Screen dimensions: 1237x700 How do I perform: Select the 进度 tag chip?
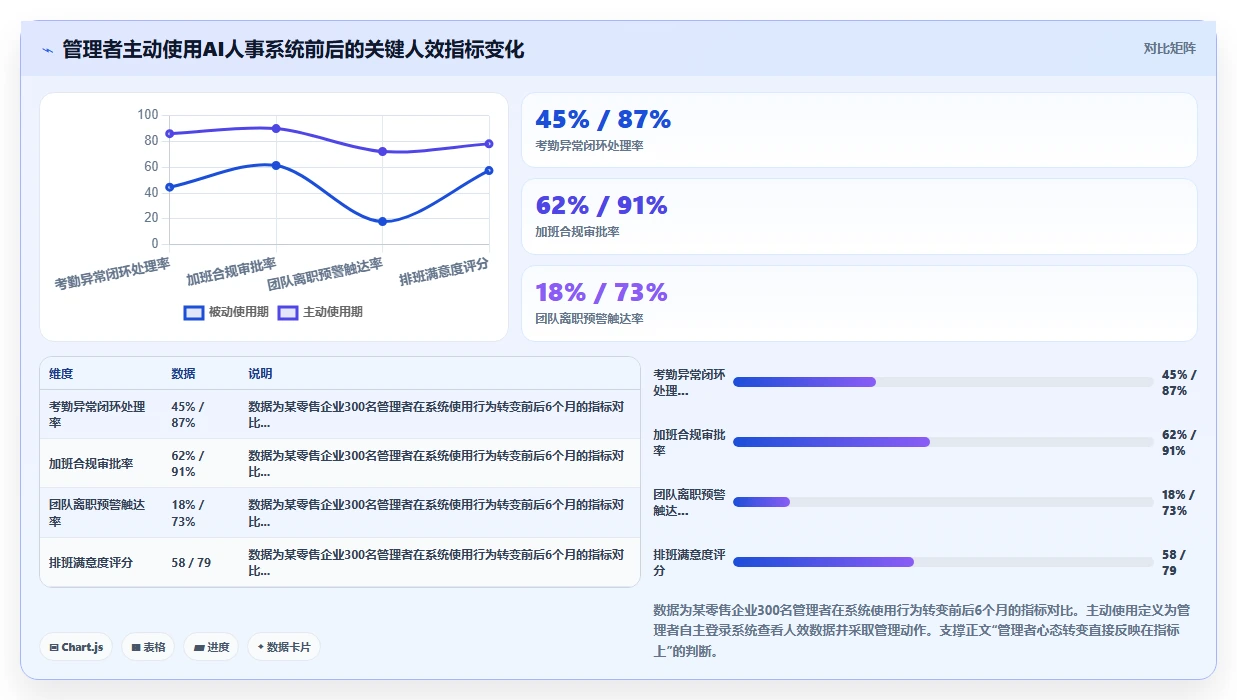(211, 647)
